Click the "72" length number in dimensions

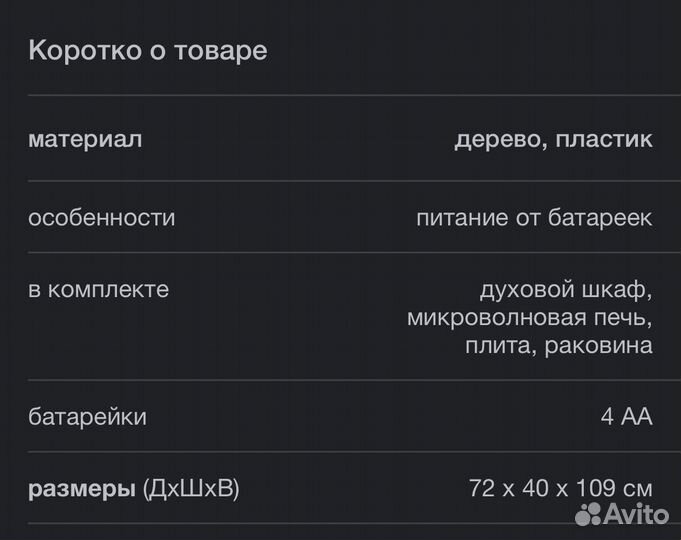pos(482,489)
